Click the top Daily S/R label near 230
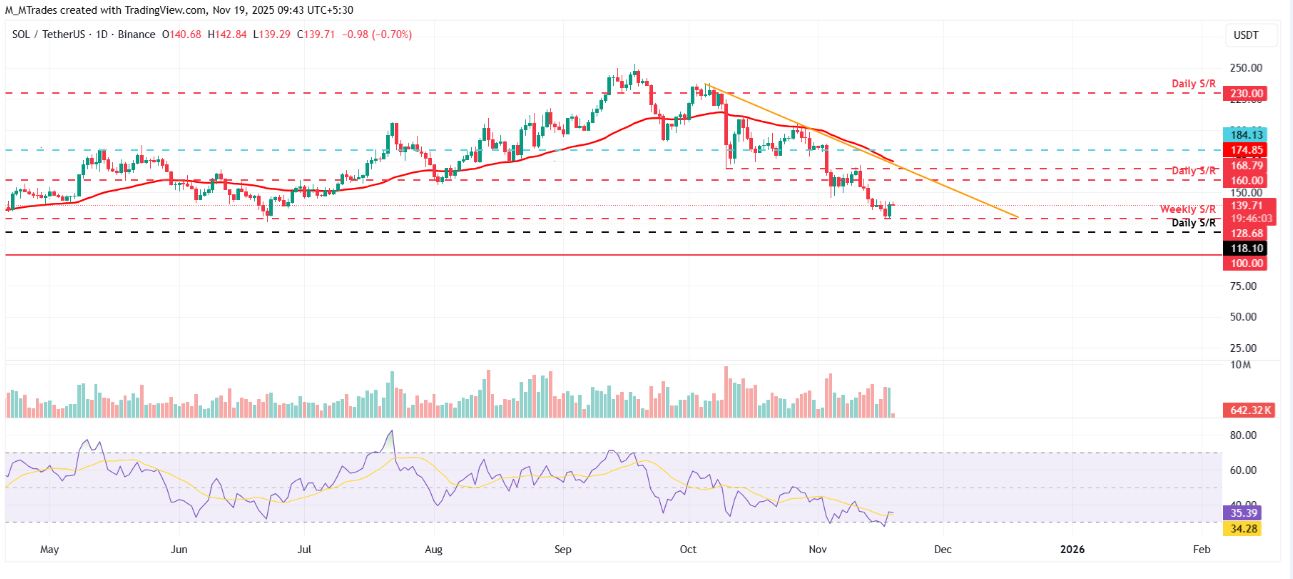This screenshot has height=579, width=1293. (1194, 83)
